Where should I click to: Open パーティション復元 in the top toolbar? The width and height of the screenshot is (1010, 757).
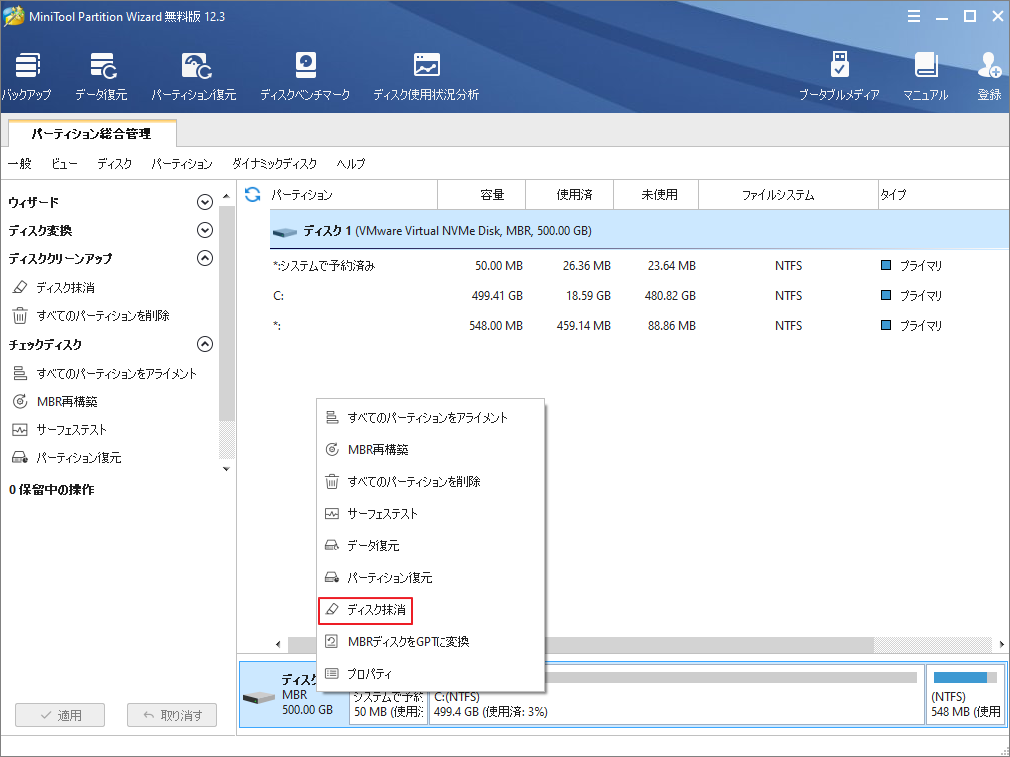pos(194,77)
